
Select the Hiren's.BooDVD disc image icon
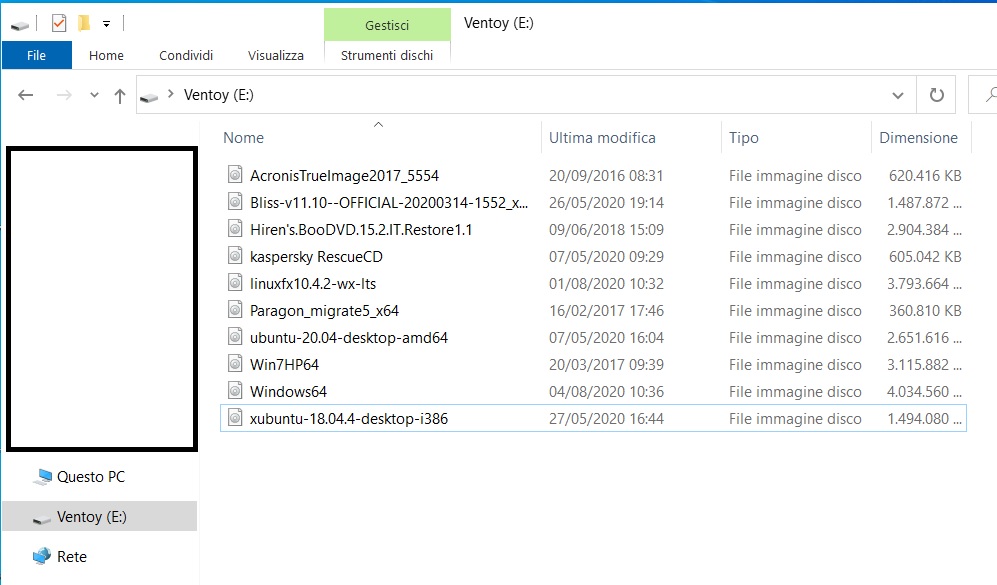[235, 229]
